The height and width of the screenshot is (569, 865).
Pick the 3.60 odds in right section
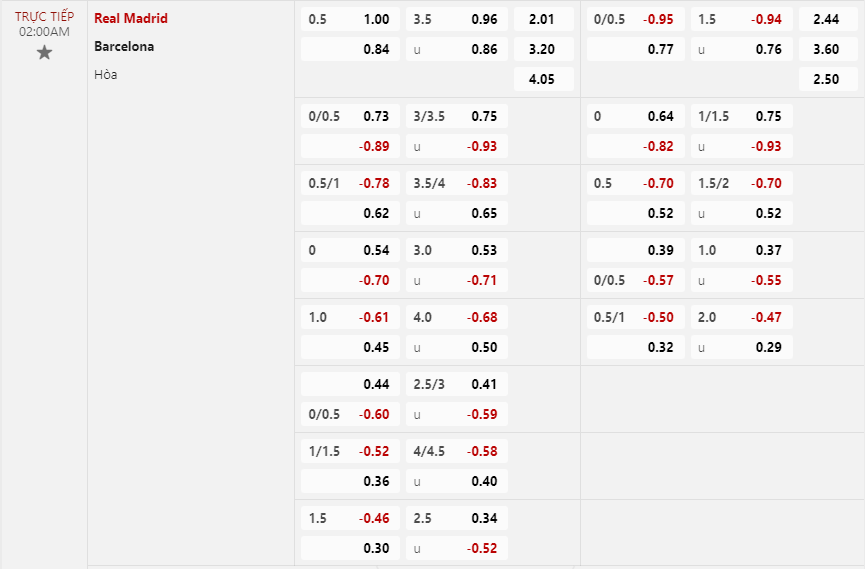[x=826, y=48]
